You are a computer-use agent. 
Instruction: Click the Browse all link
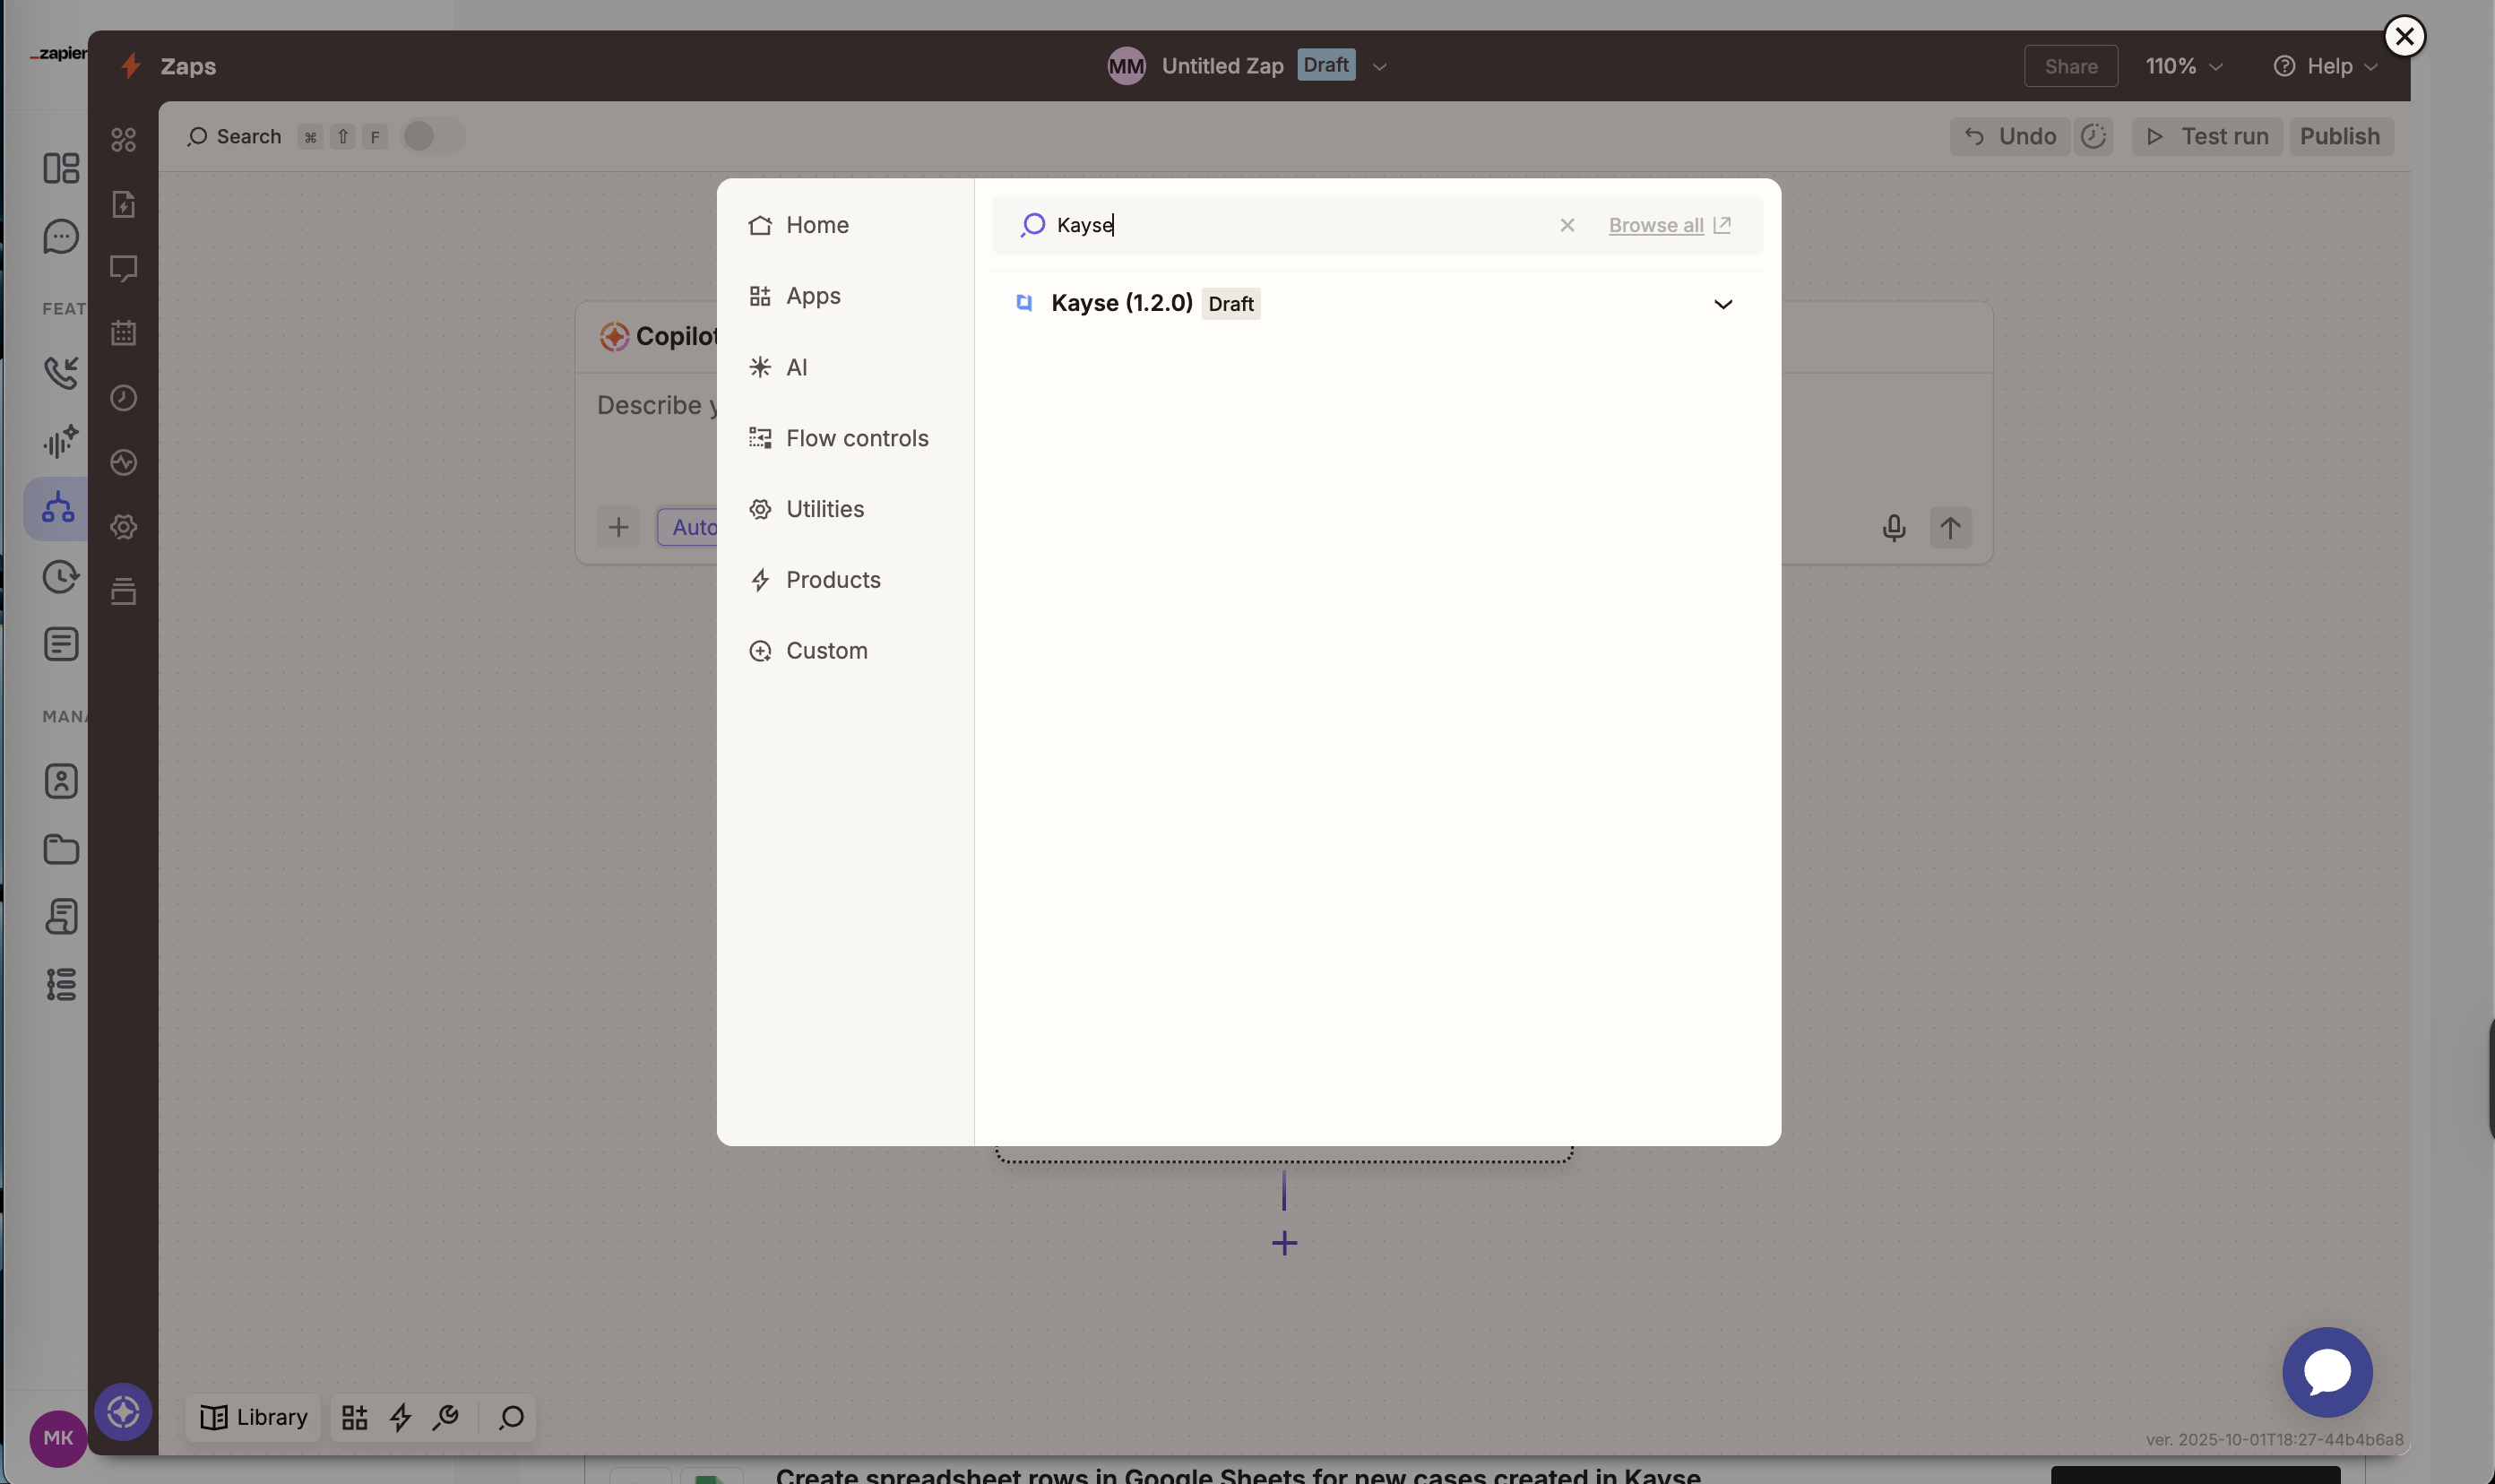point(1655,225)
